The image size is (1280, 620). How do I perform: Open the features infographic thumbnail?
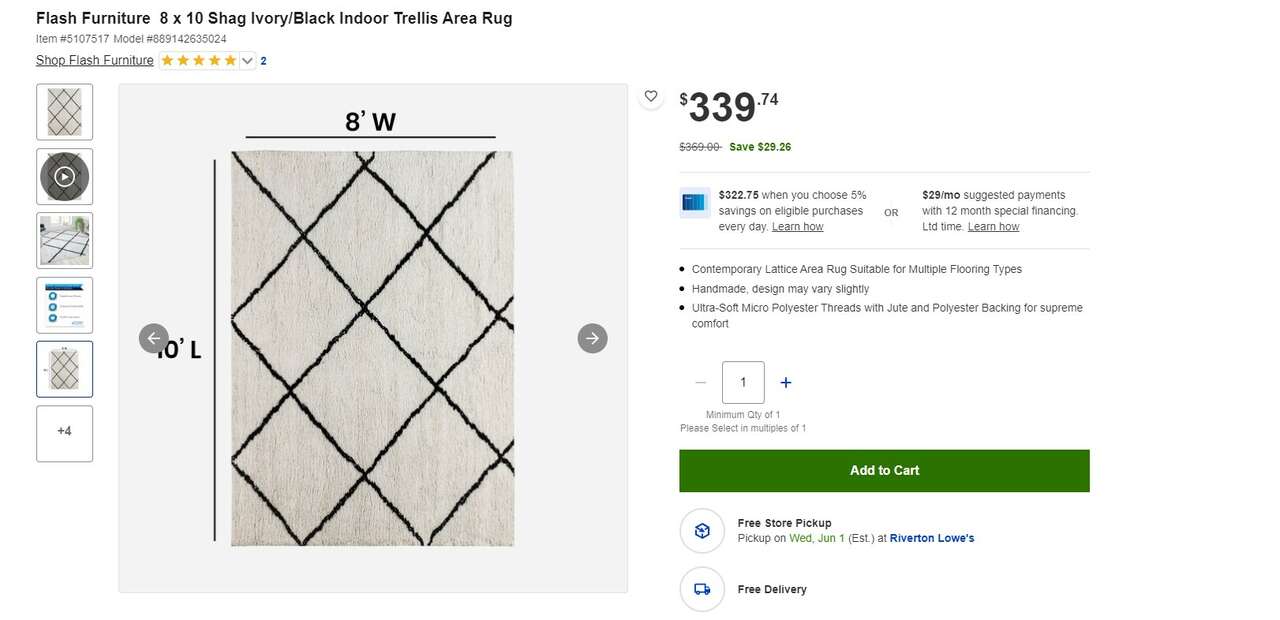tap(65, 305)
